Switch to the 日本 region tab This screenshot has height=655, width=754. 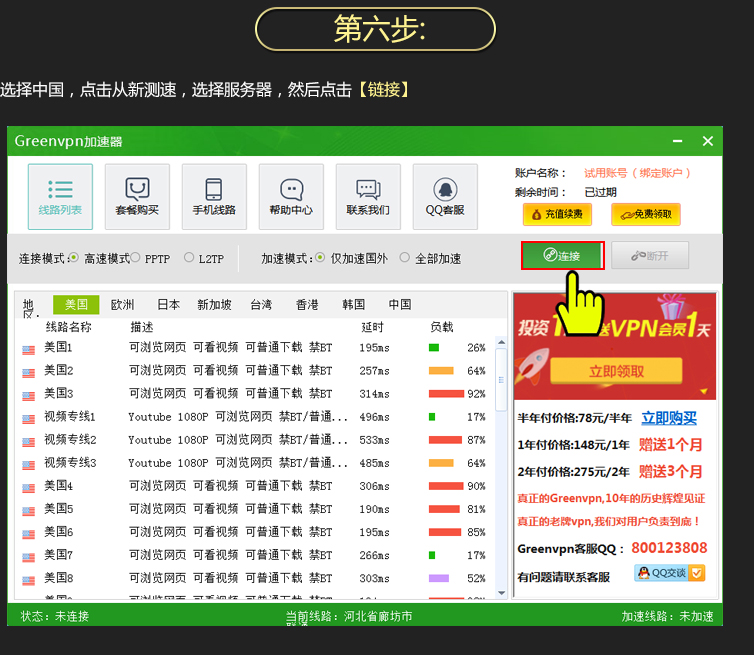(168, 305)
